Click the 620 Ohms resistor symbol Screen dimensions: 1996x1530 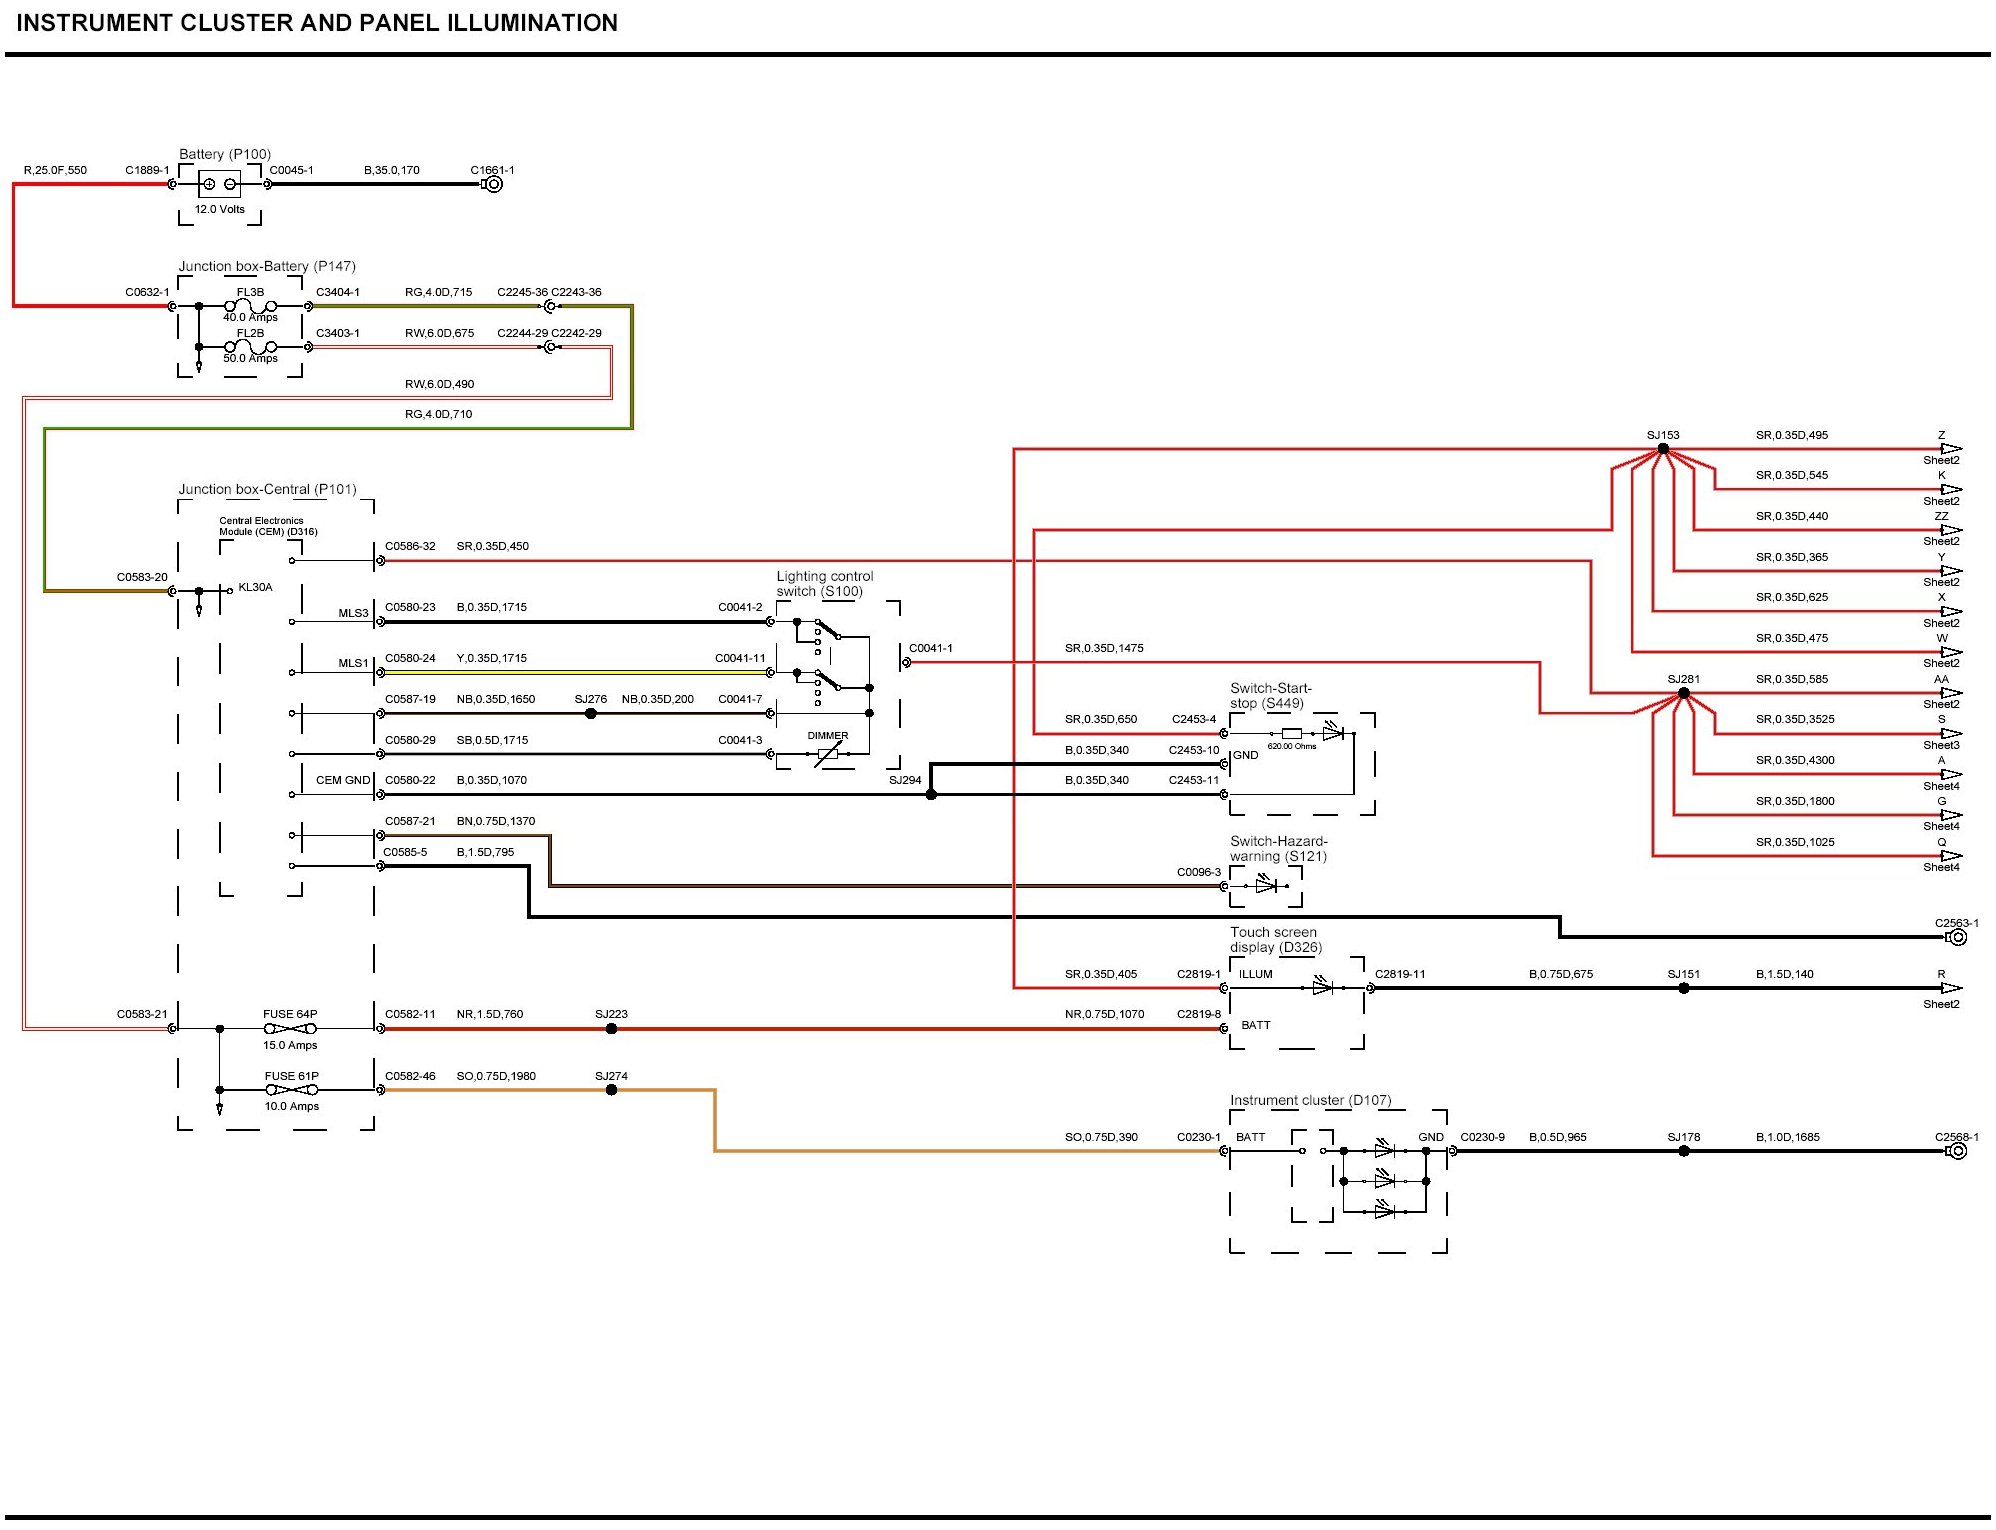(x=1291, y=734)
